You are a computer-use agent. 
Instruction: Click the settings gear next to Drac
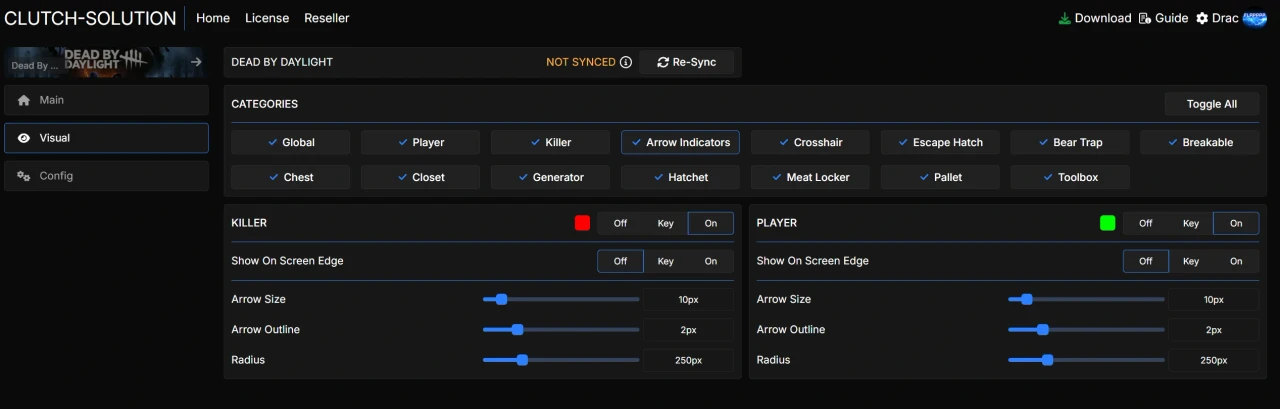pos(1202,18)
